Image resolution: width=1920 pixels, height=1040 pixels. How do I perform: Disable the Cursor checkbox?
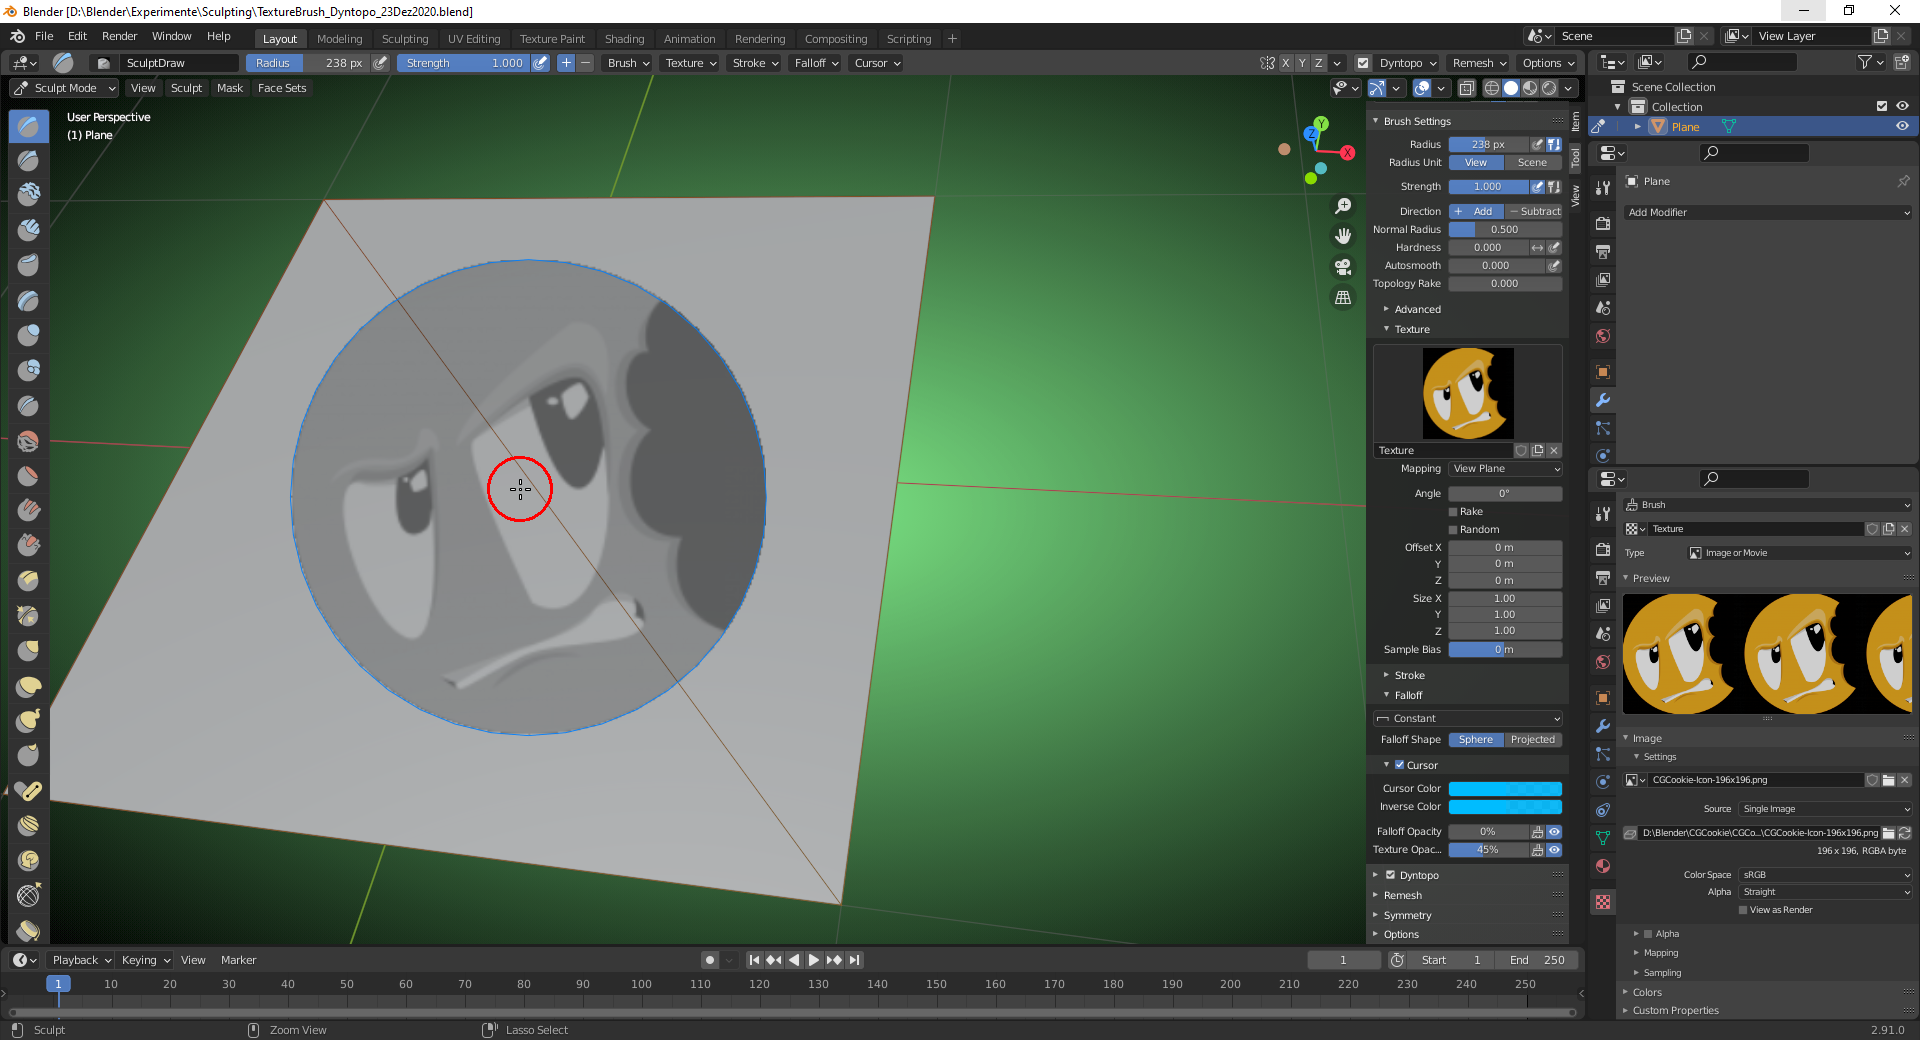pyautogui.click(x=1400, y=765)
